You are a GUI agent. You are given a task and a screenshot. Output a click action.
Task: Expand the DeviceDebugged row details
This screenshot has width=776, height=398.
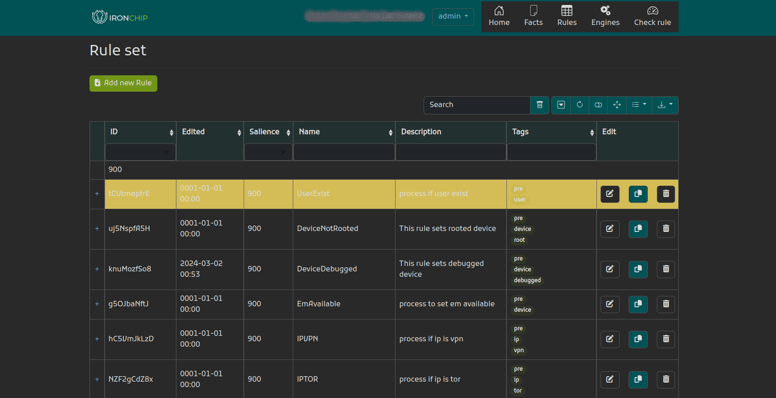coord(97,269)
